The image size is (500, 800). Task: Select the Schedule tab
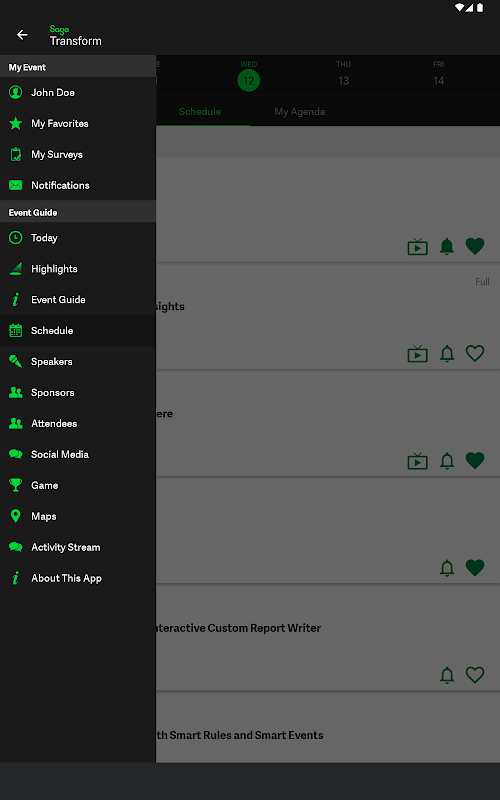(x=199, y=111)
